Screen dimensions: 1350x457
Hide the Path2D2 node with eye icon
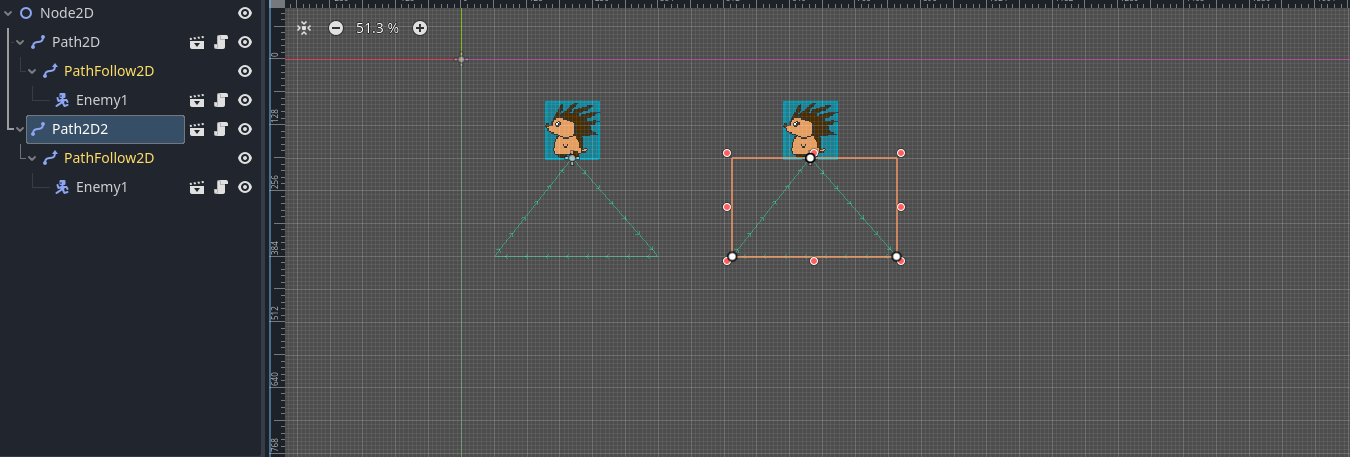(x=245, y=130)
